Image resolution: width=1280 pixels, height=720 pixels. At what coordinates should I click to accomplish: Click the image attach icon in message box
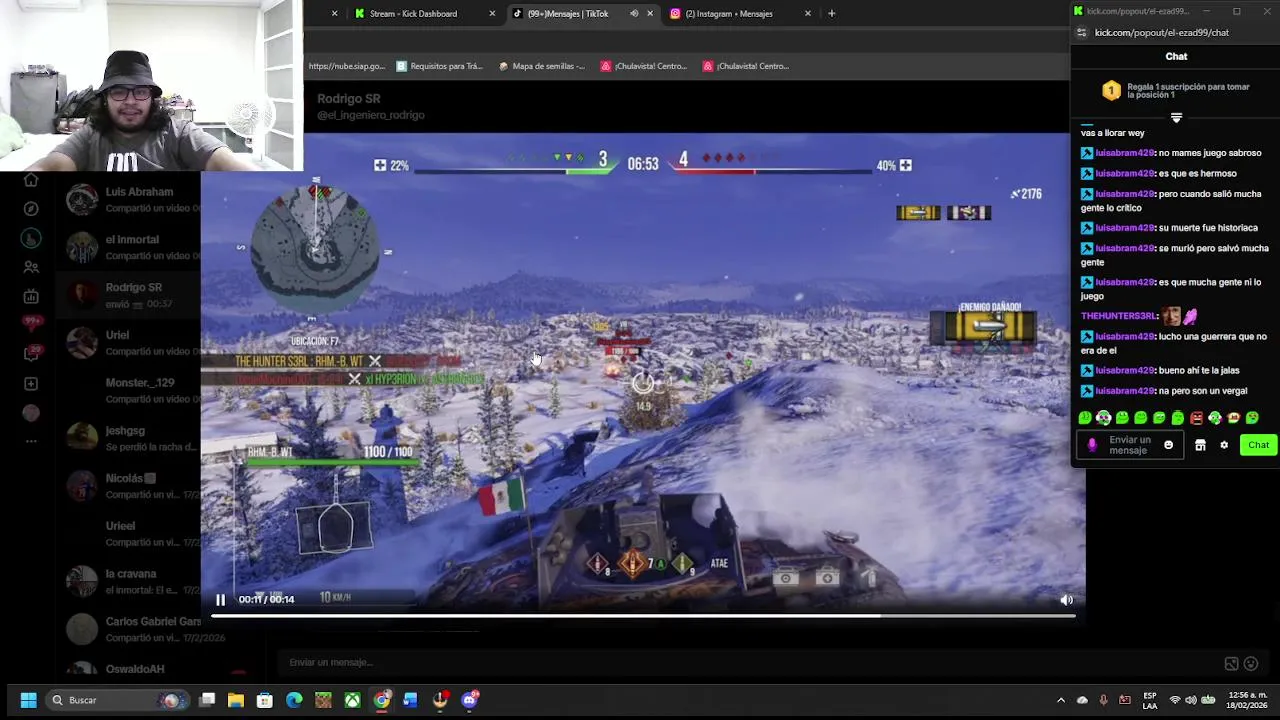click(x=1232, y=663)
